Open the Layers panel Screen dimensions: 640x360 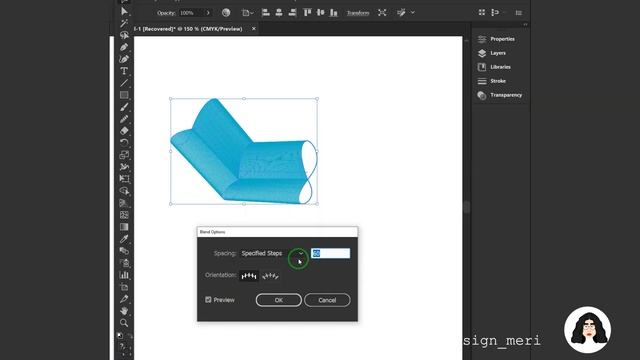[x=492, y=53]
